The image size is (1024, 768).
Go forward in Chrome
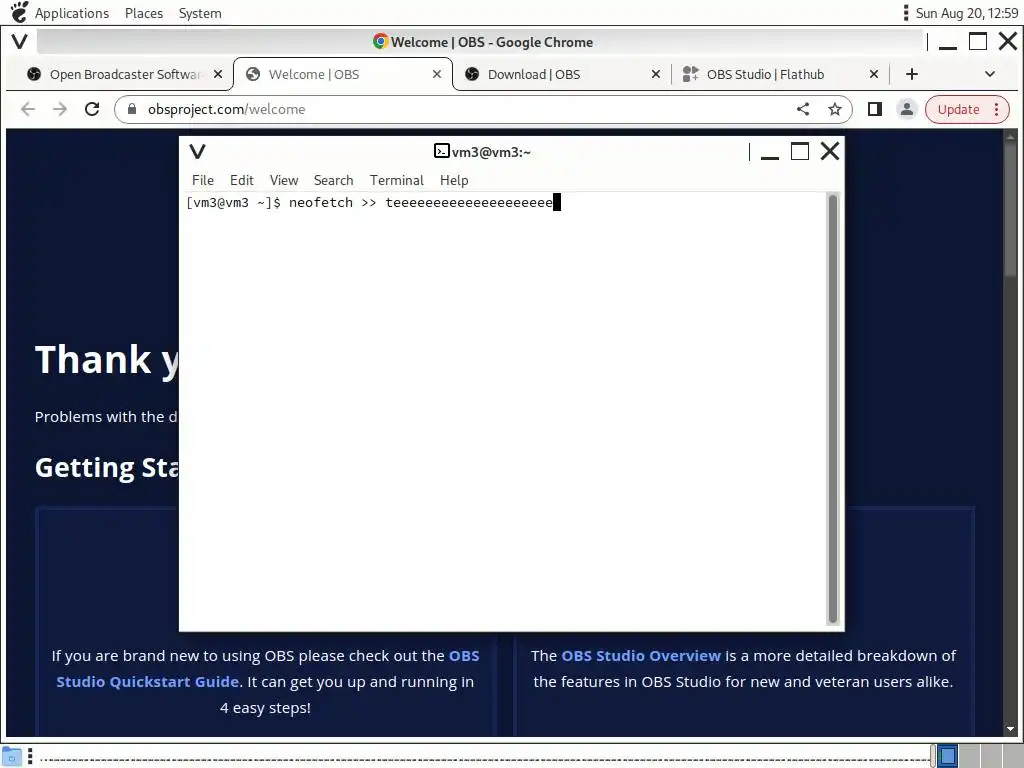click(60, 109)
